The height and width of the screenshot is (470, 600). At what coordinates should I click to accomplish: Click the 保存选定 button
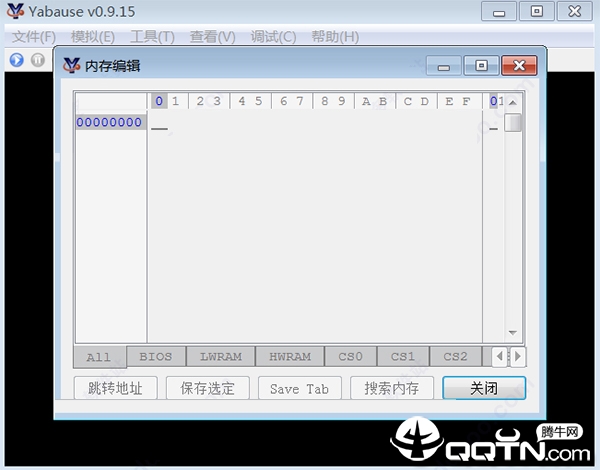[207, 388]
